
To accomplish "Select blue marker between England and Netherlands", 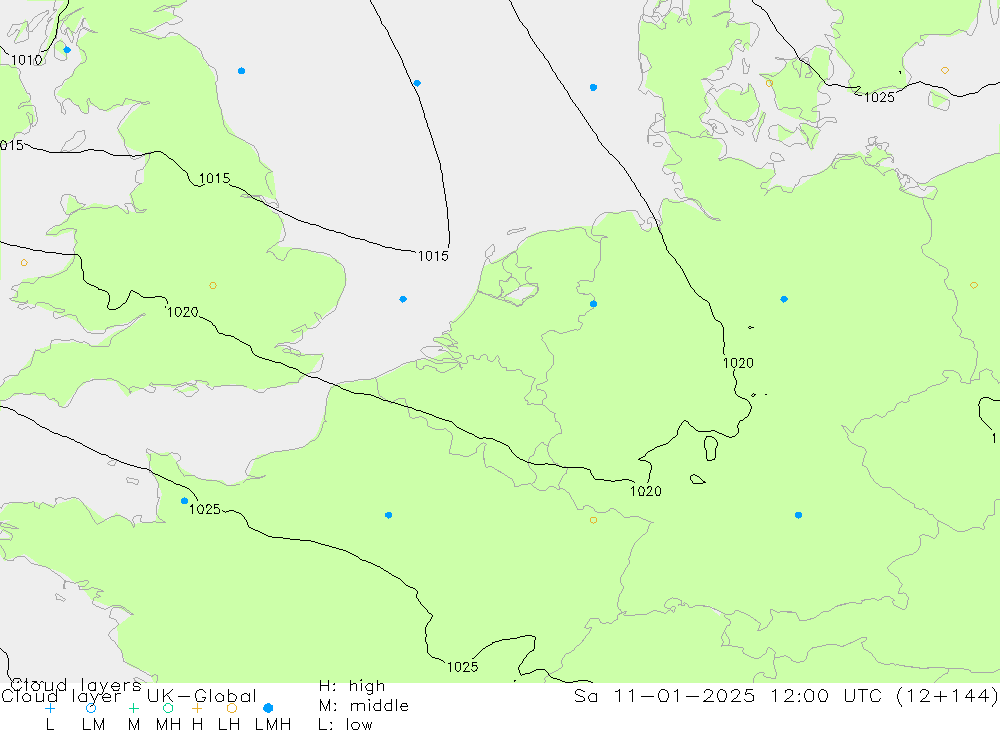I will (403, 299).
